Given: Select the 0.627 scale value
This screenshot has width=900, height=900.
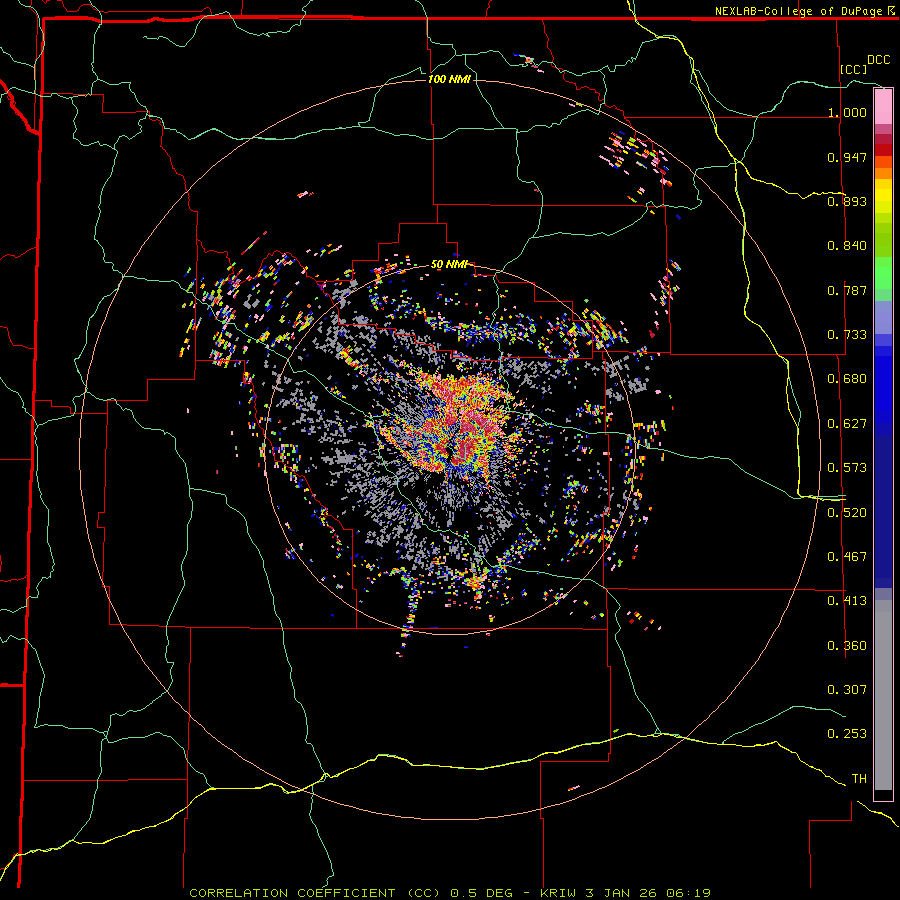Looking at the screenshot, I should (x=847, y=424).
